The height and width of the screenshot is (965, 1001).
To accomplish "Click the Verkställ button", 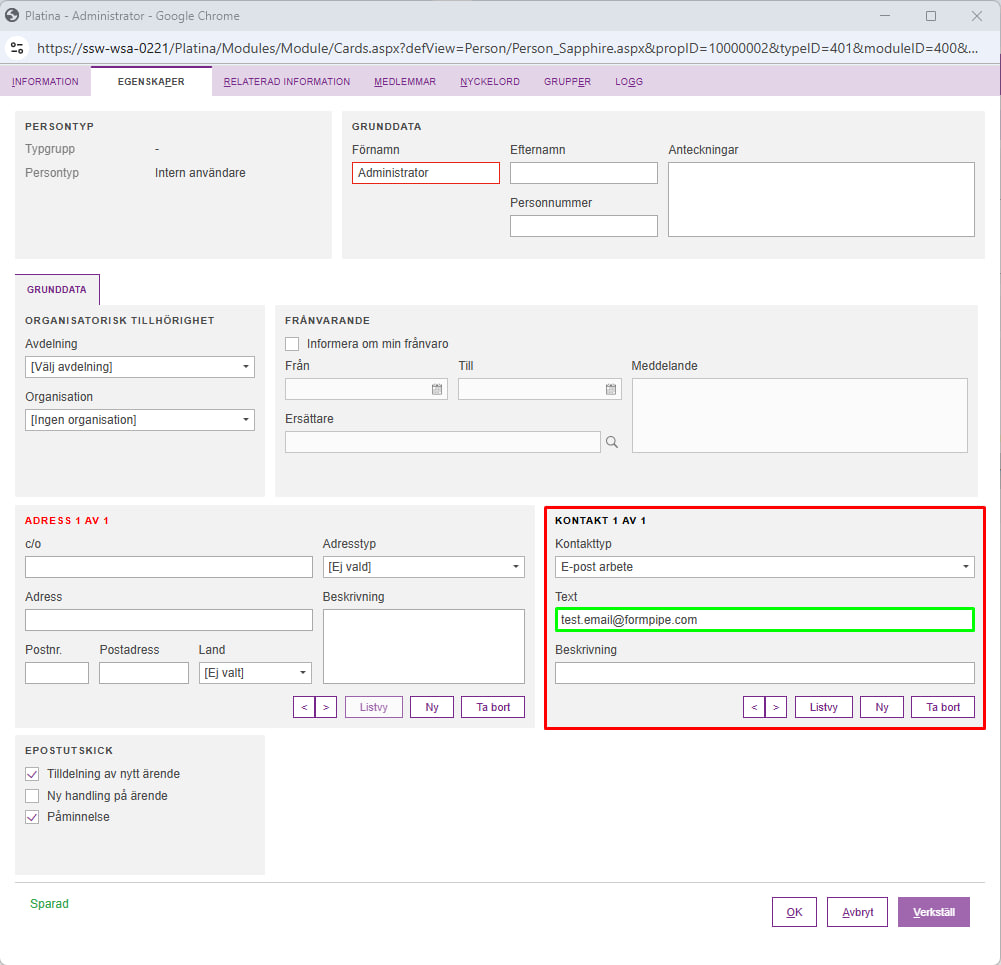I will pyautogui.click(x=933, y=912).
